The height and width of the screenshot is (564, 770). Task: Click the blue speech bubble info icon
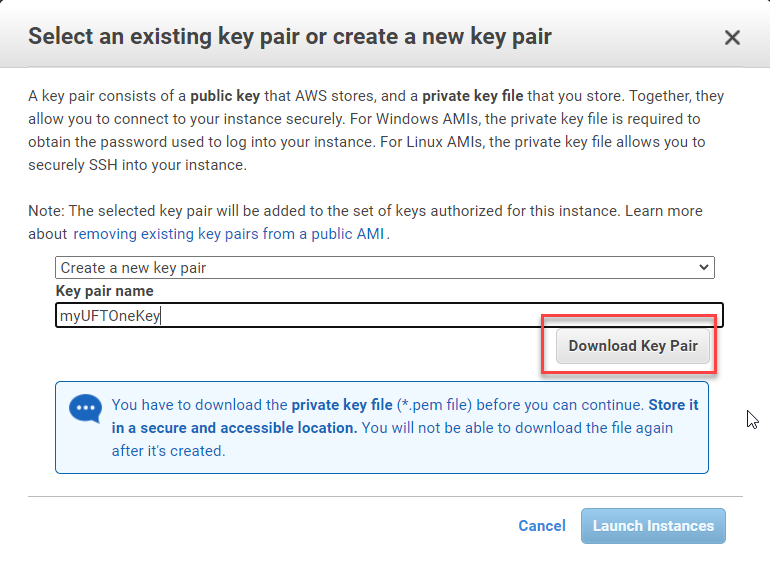85,408
